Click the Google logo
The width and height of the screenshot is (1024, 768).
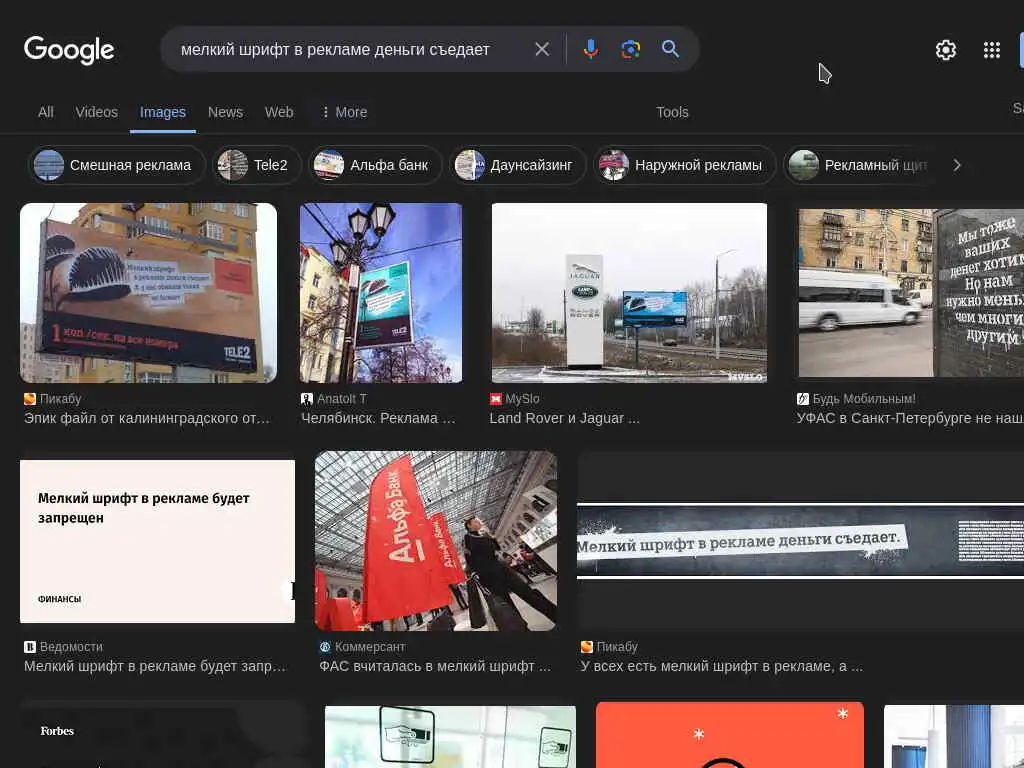pyautogui.click(x=69, y=50)
